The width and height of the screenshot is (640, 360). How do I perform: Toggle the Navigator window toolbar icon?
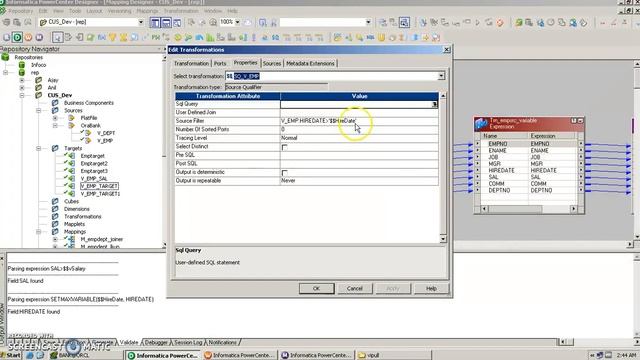[x=155, y=22]
